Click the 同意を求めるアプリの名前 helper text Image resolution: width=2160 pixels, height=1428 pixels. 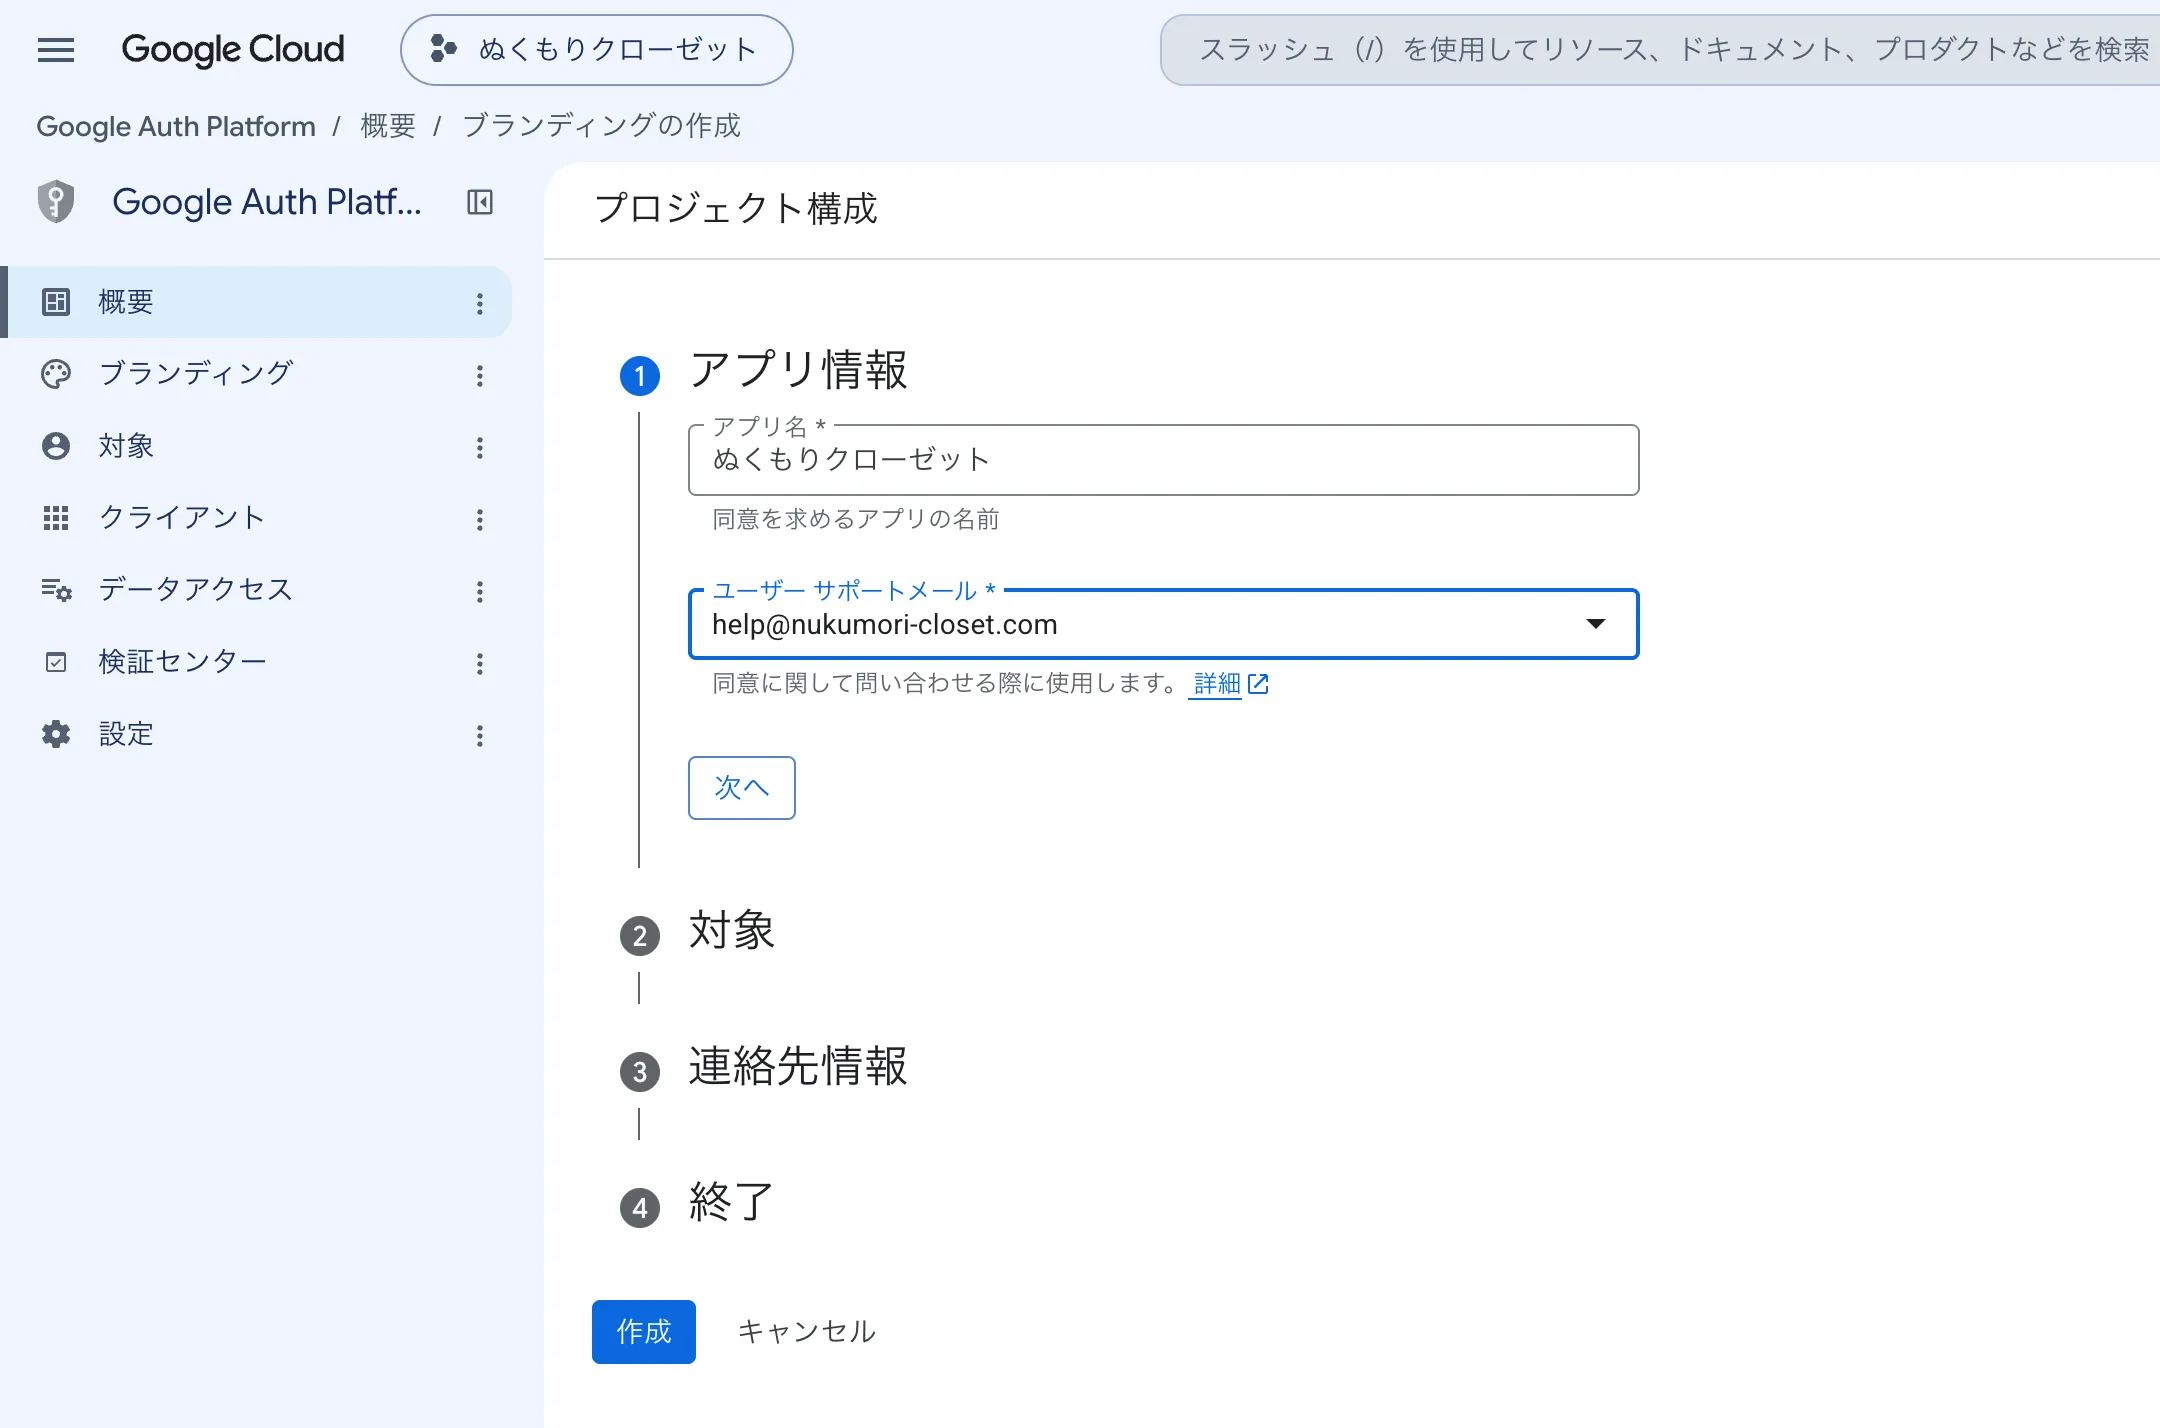pyautogui.click(x=856, y=519)
